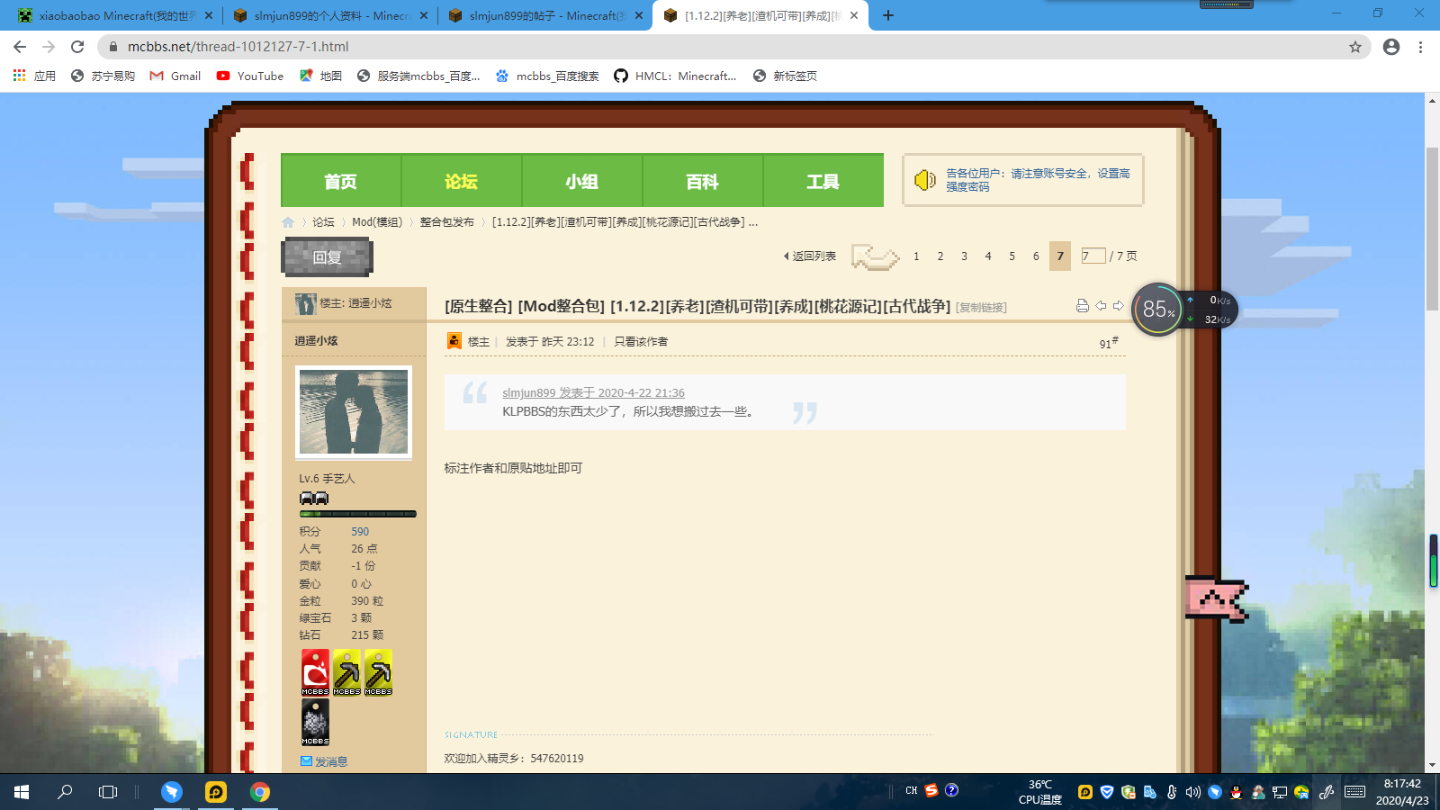Open the 百科 navigation tab

pos(702,181)
